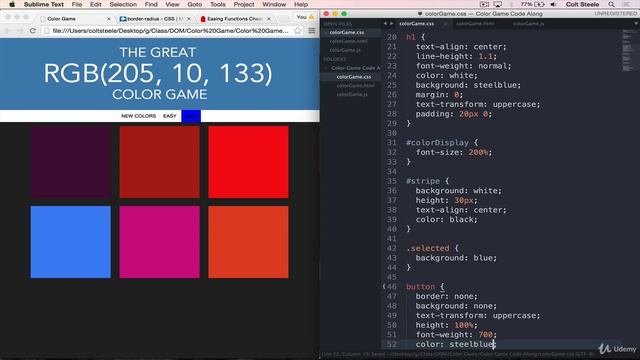Open the Selection menu
Image resolution: width=640 pixels, height=360 pixels.
(x=123, y=4)
